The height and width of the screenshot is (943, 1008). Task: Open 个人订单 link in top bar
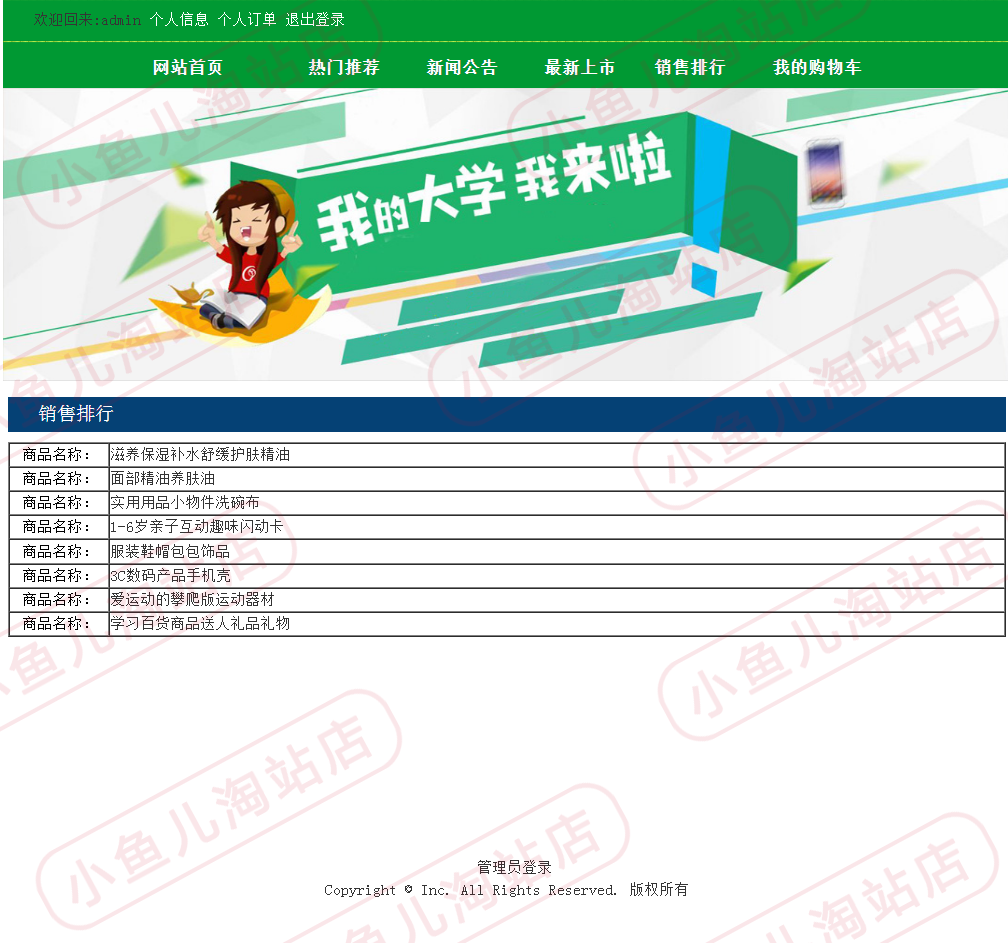[x=247, y=20]
